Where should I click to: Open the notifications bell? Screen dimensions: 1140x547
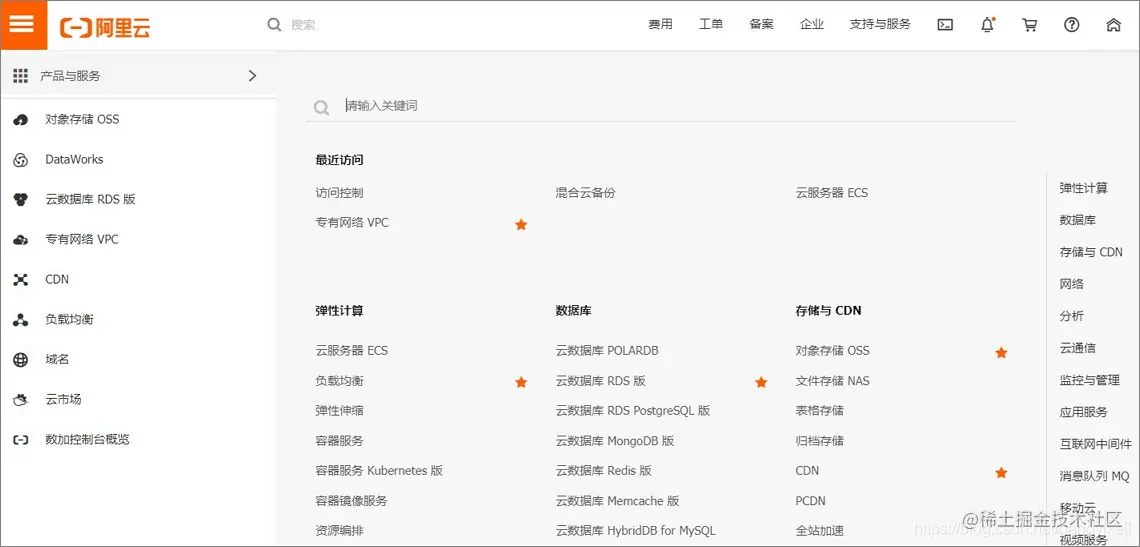point(987,25)
